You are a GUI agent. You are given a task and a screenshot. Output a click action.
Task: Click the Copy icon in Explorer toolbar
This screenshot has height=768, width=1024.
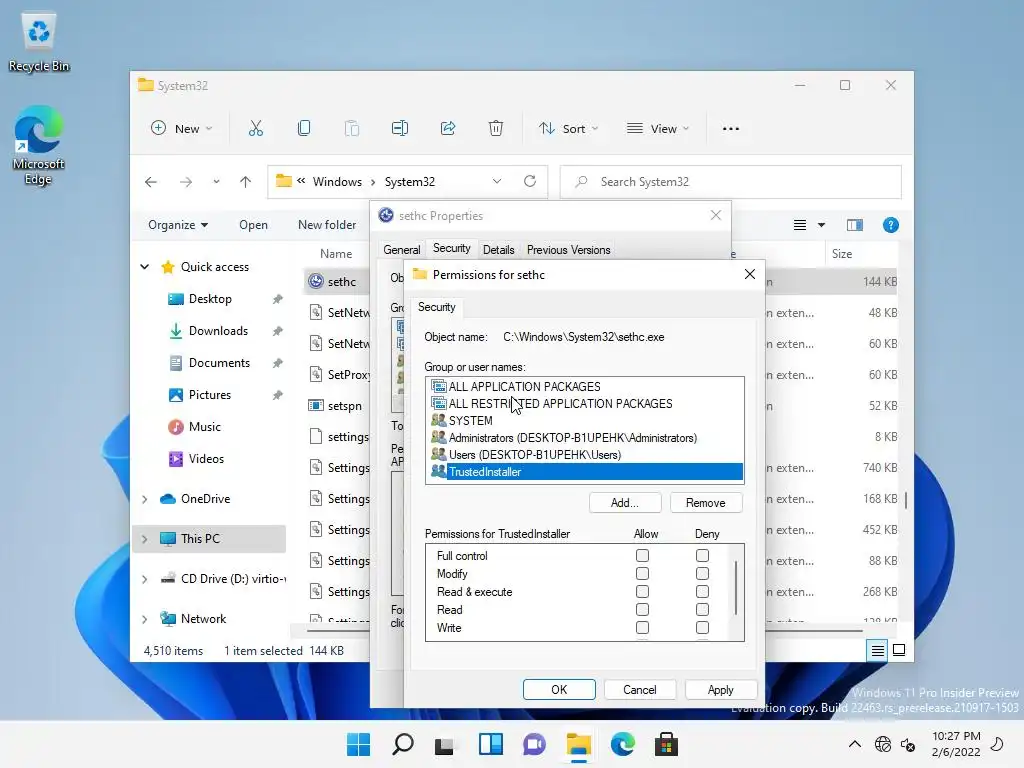(304, 129)
